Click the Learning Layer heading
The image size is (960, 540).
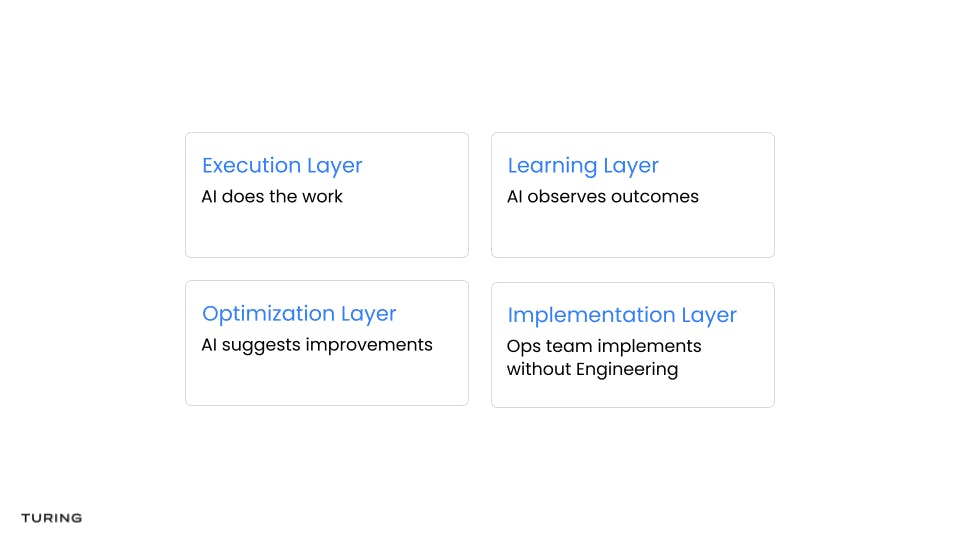(583, 166)
